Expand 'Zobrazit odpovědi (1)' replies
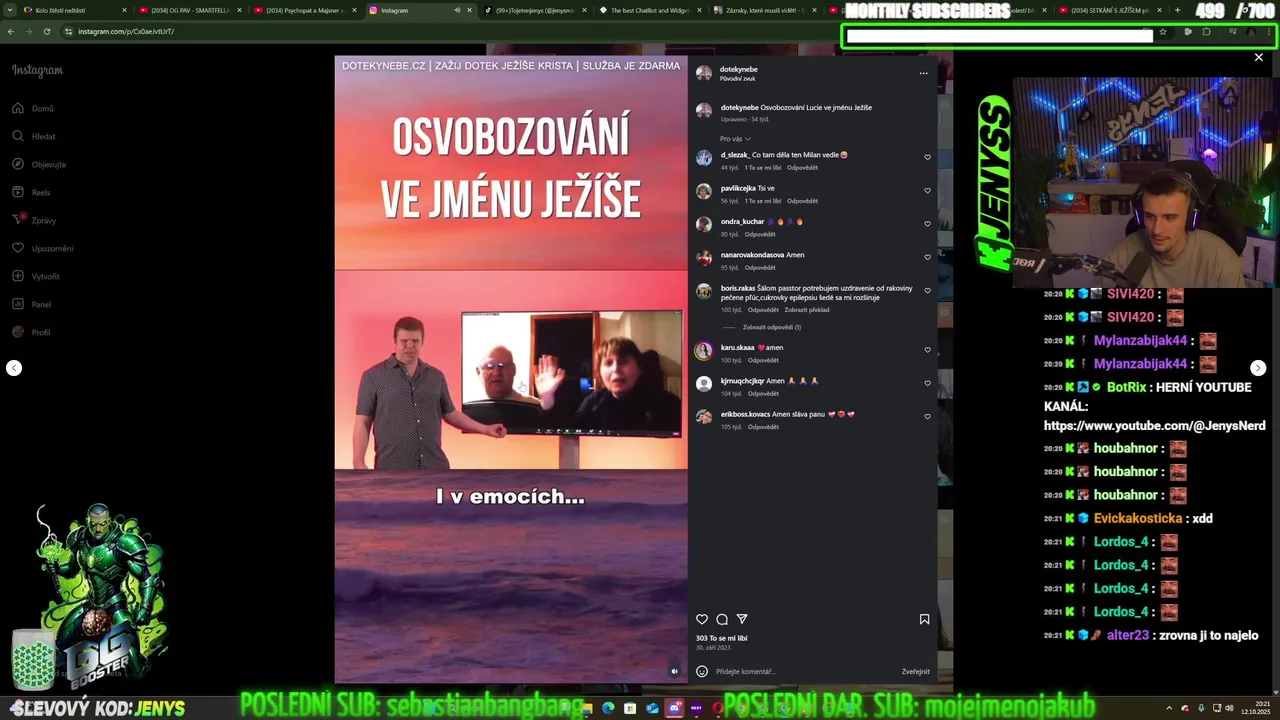 point(771,327)
